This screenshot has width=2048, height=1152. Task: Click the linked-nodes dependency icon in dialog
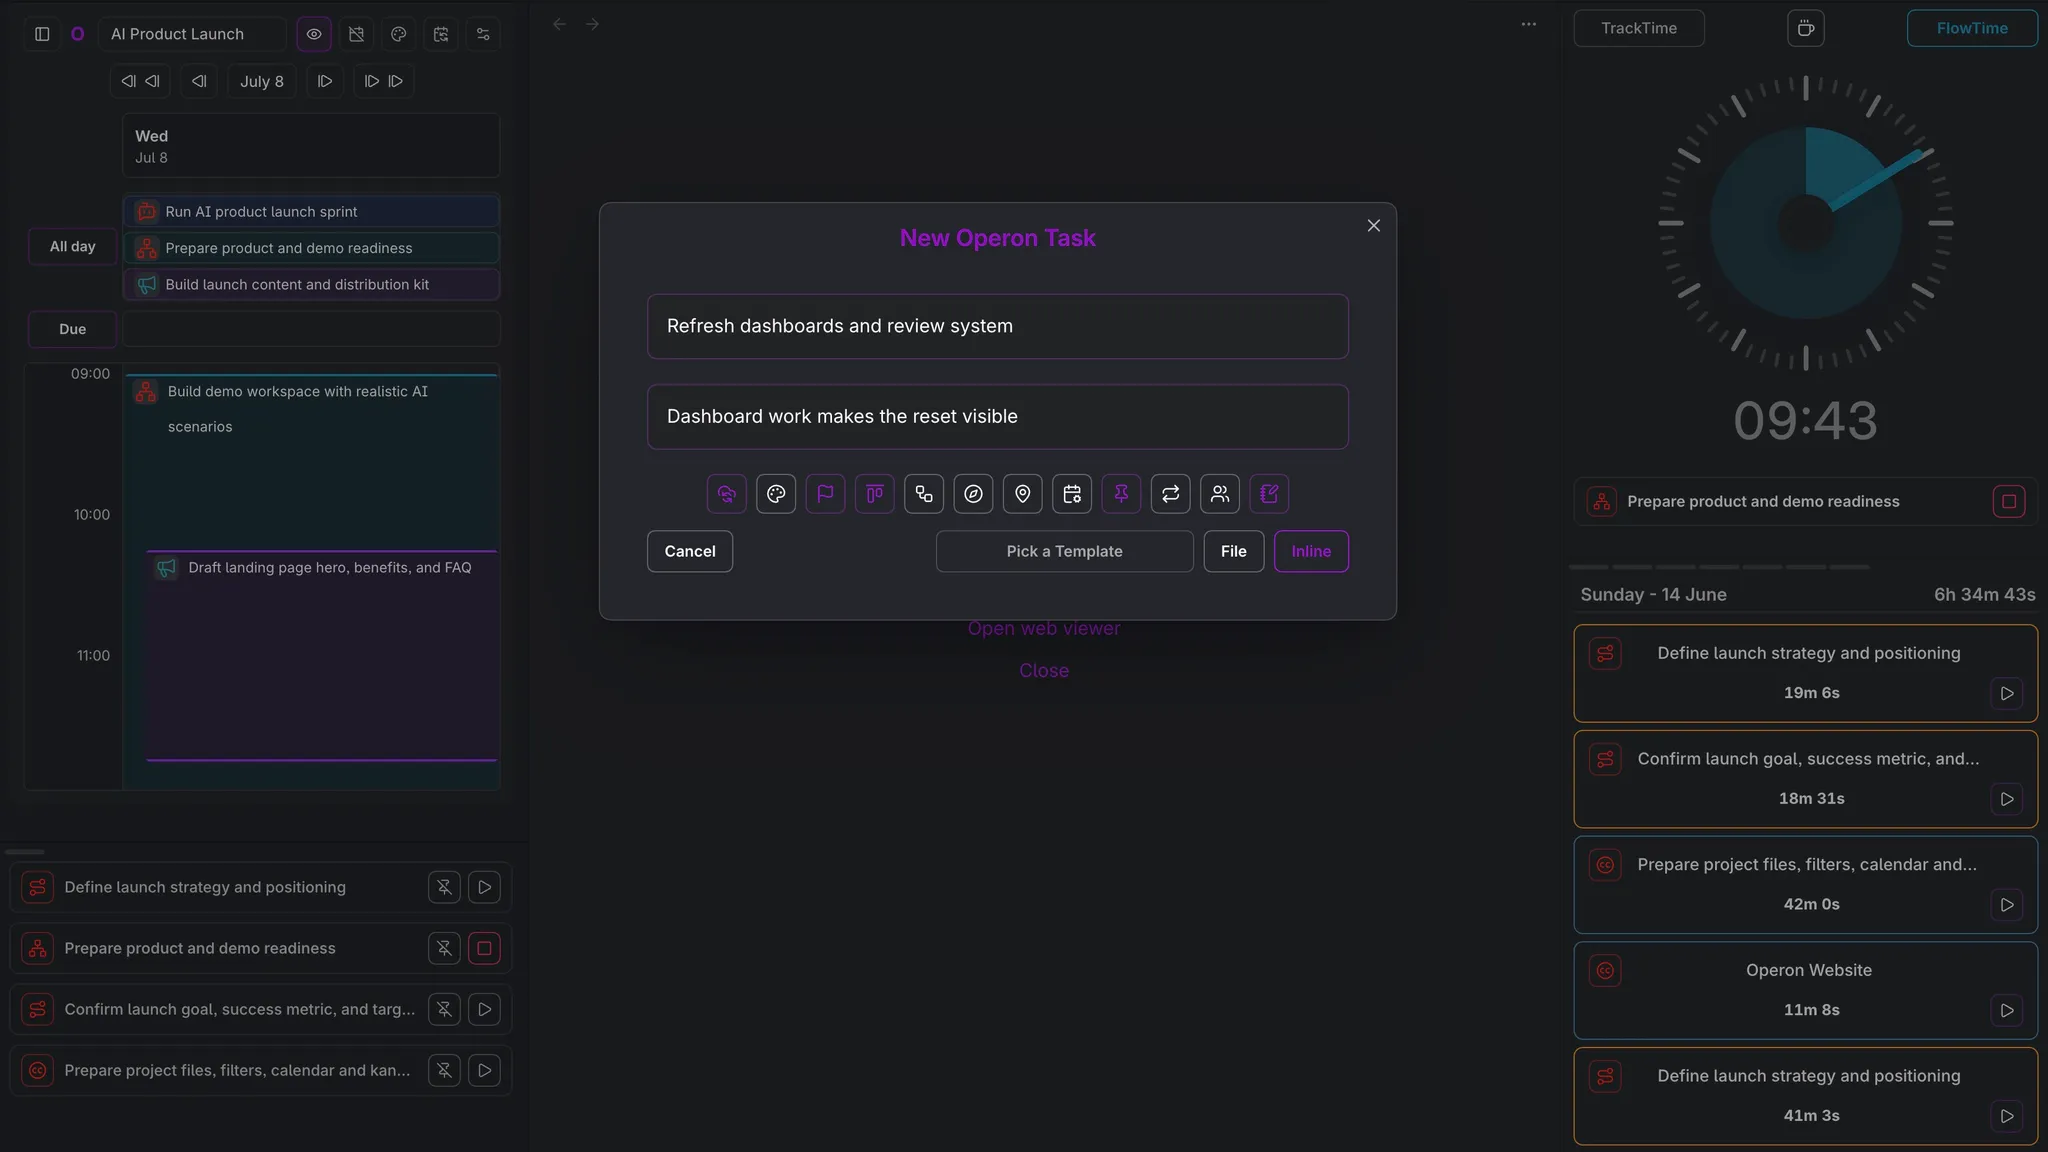(x=924, y=494)
